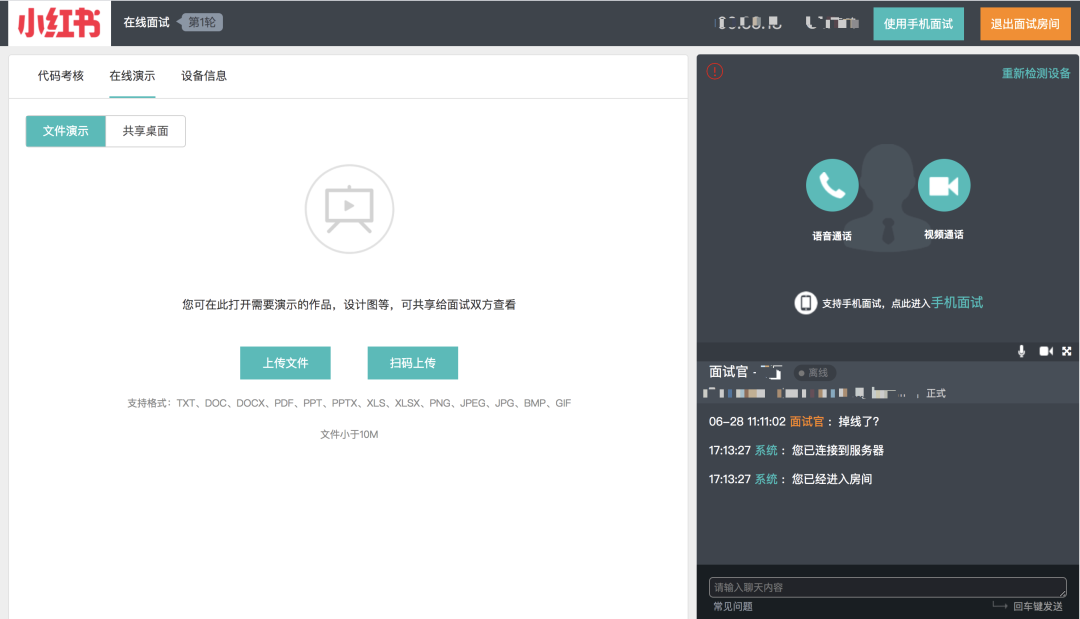The image size is (1080, 619).
Task: Click 重新检测设备 link
Action: (1036, 74)
